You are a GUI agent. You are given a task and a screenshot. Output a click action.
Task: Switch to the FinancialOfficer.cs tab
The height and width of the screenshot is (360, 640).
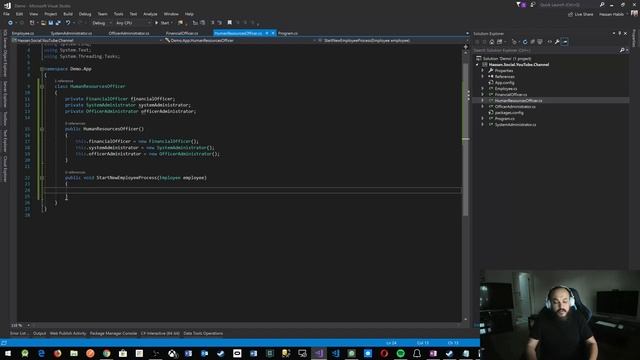tap(182, 33)
